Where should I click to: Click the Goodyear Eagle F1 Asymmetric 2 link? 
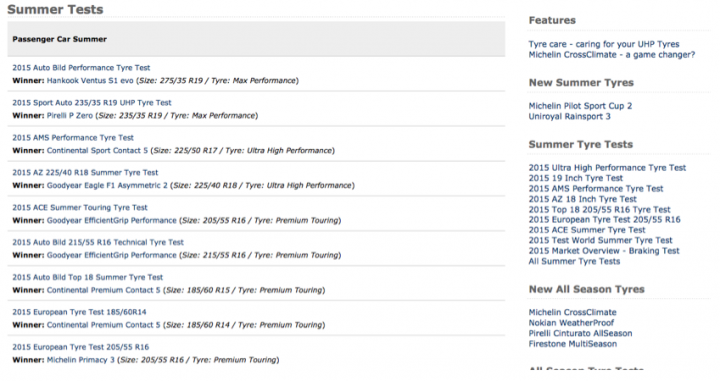tap(107, 185)
